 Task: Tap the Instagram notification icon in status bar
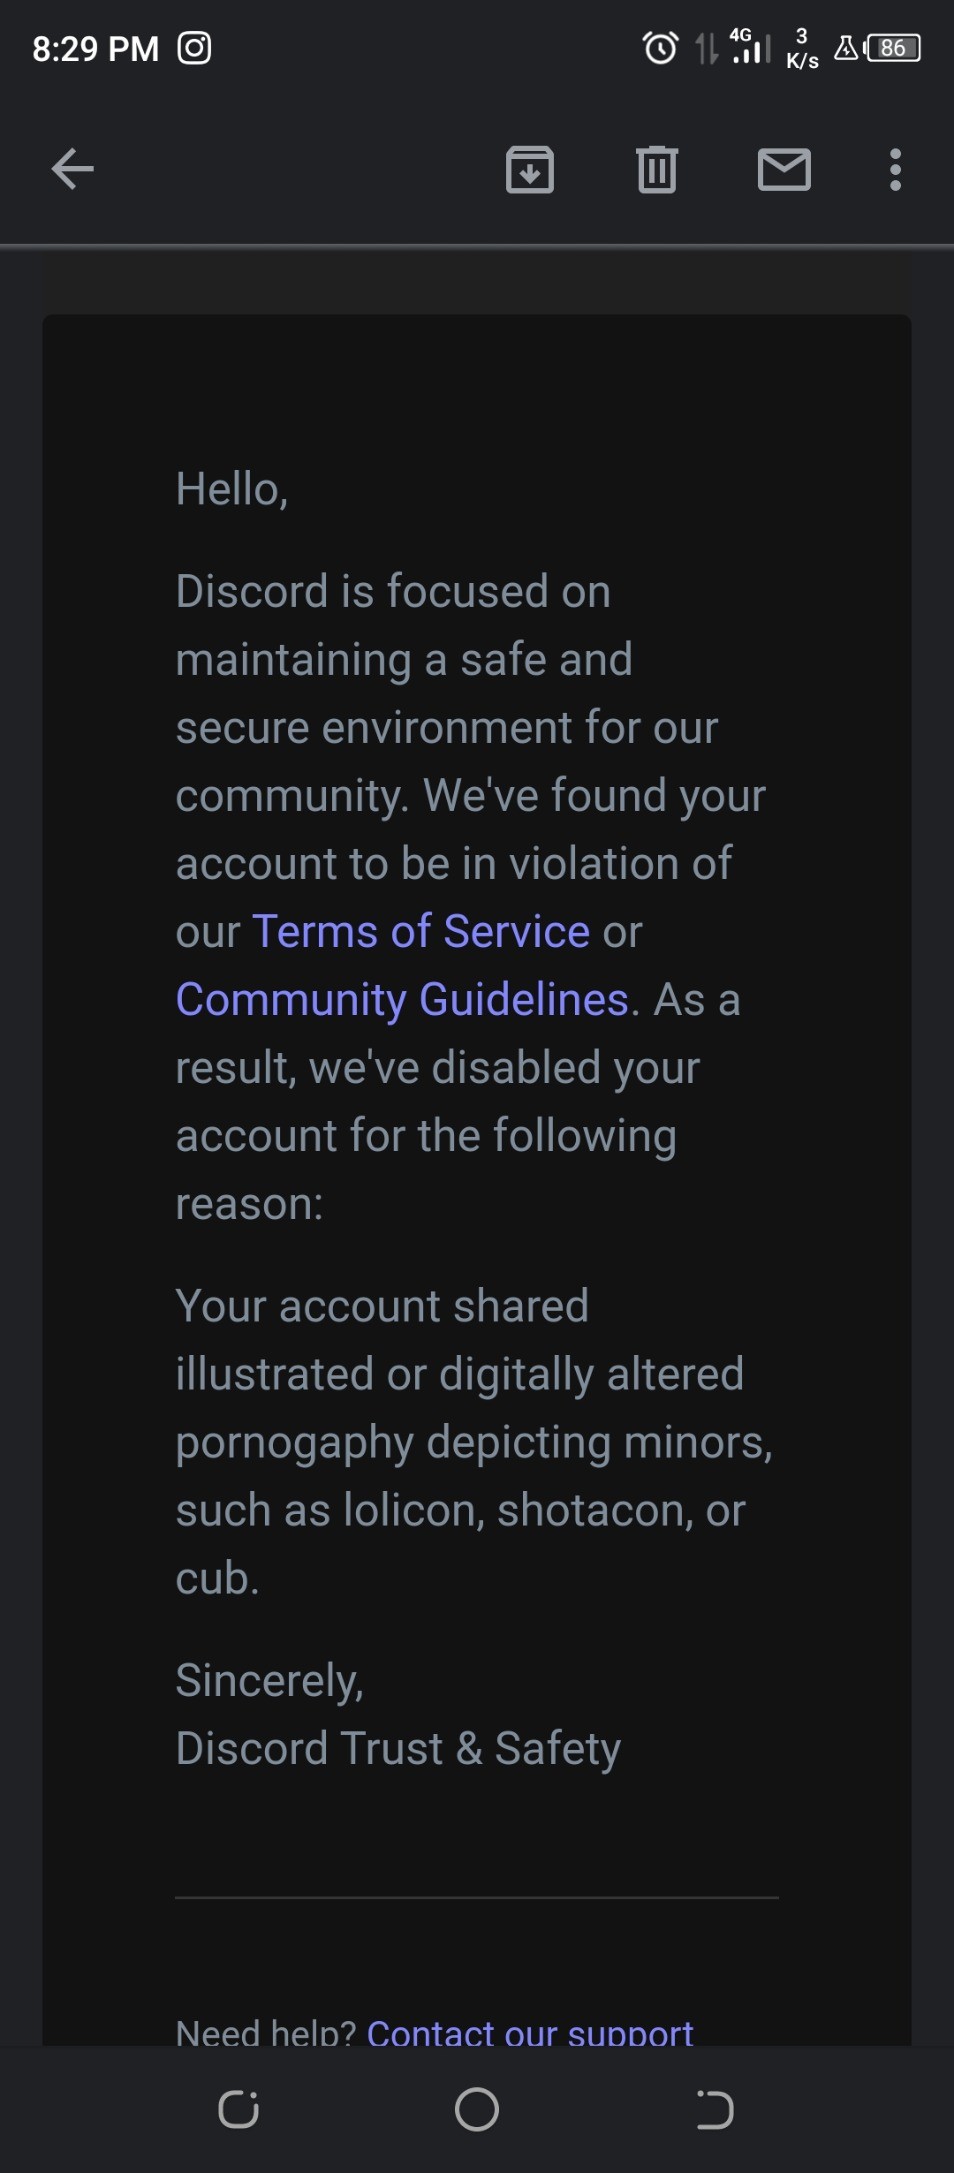pyautogui.click(x=194, y=48)
